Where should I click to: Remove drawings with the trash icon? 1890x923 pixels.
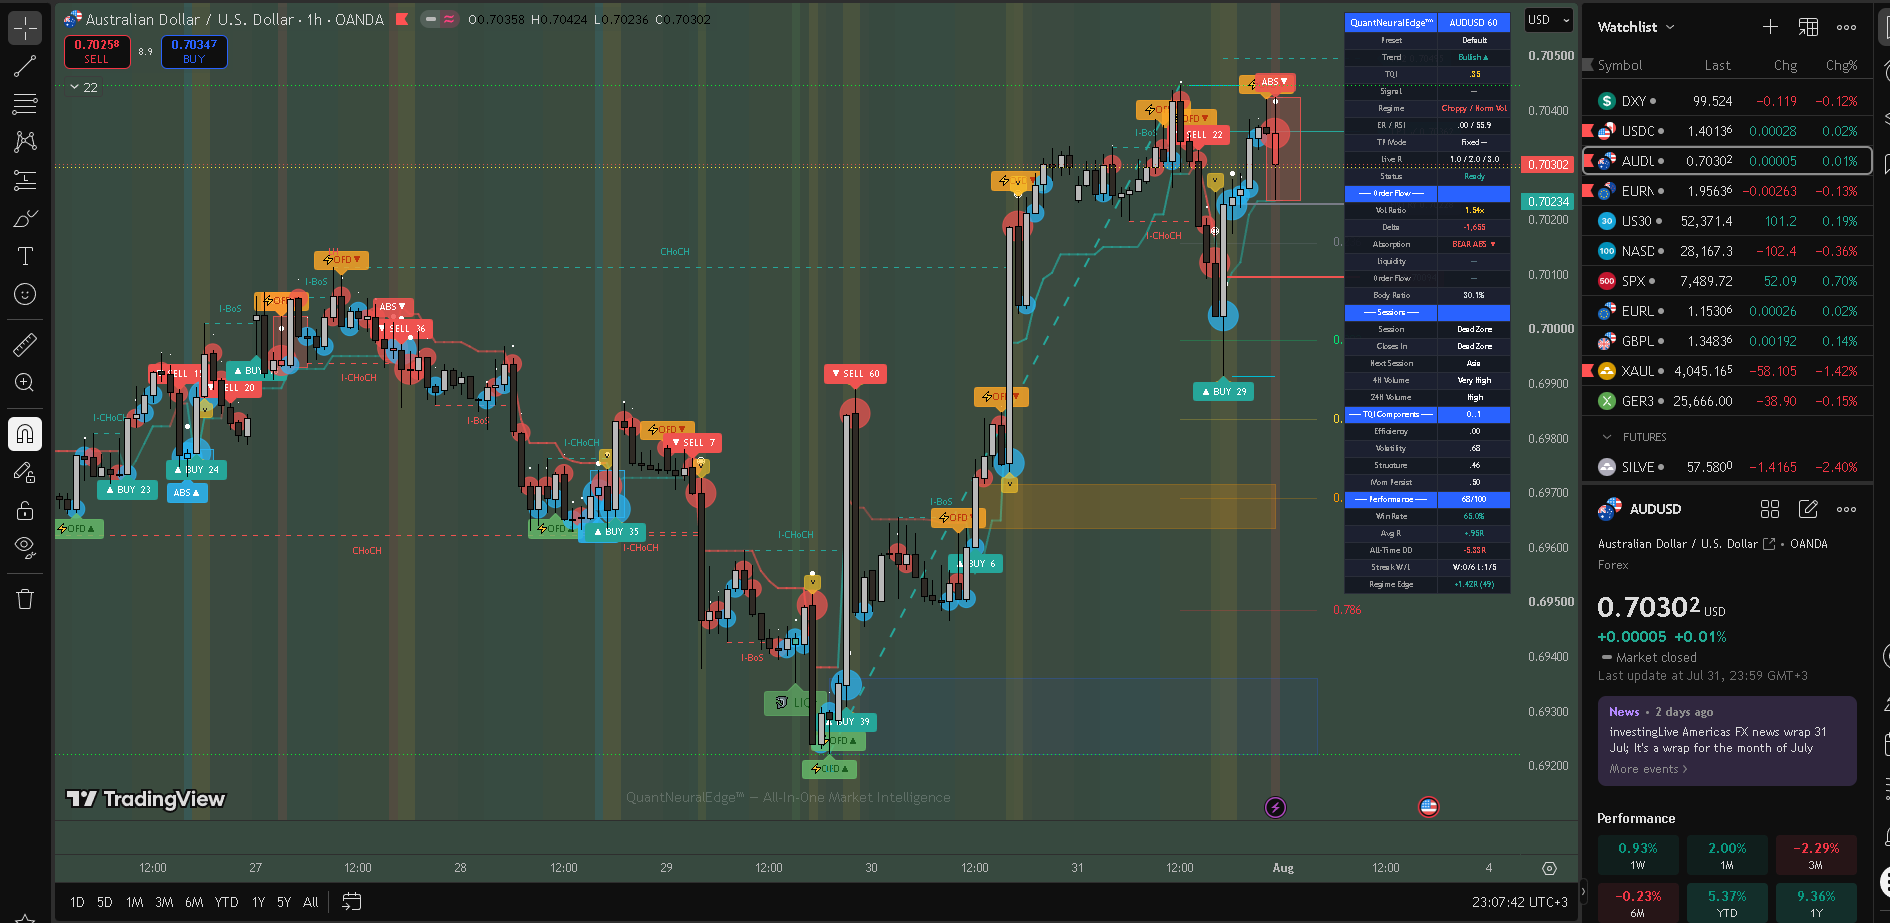click(x=25, y=599)
